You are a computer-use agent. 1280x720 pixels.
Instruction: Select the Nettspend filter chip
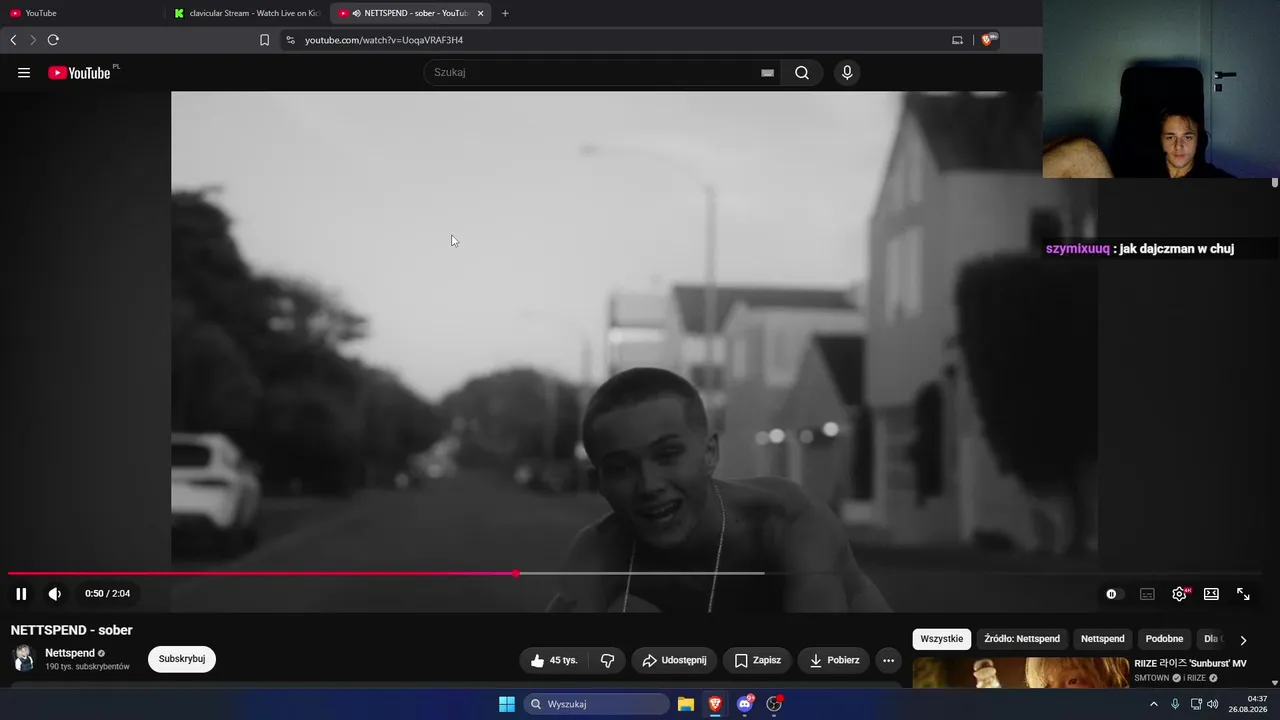click(1103, 639)
